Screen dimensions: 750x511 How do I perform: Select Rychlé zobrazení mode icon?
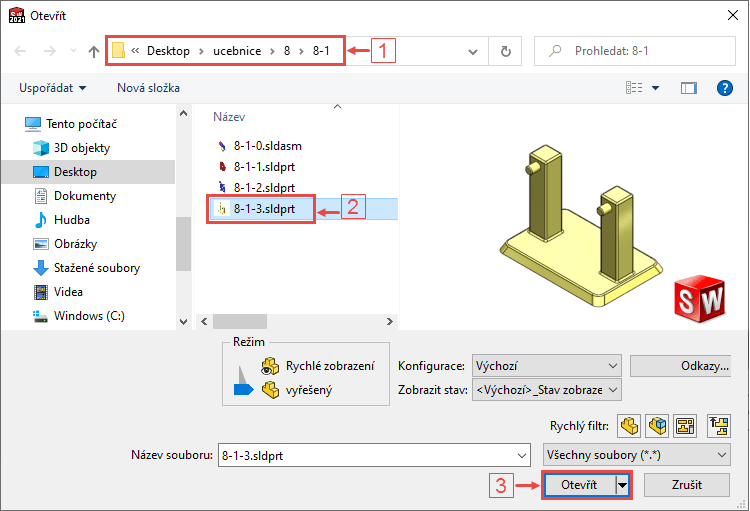[x=270, y=366]
